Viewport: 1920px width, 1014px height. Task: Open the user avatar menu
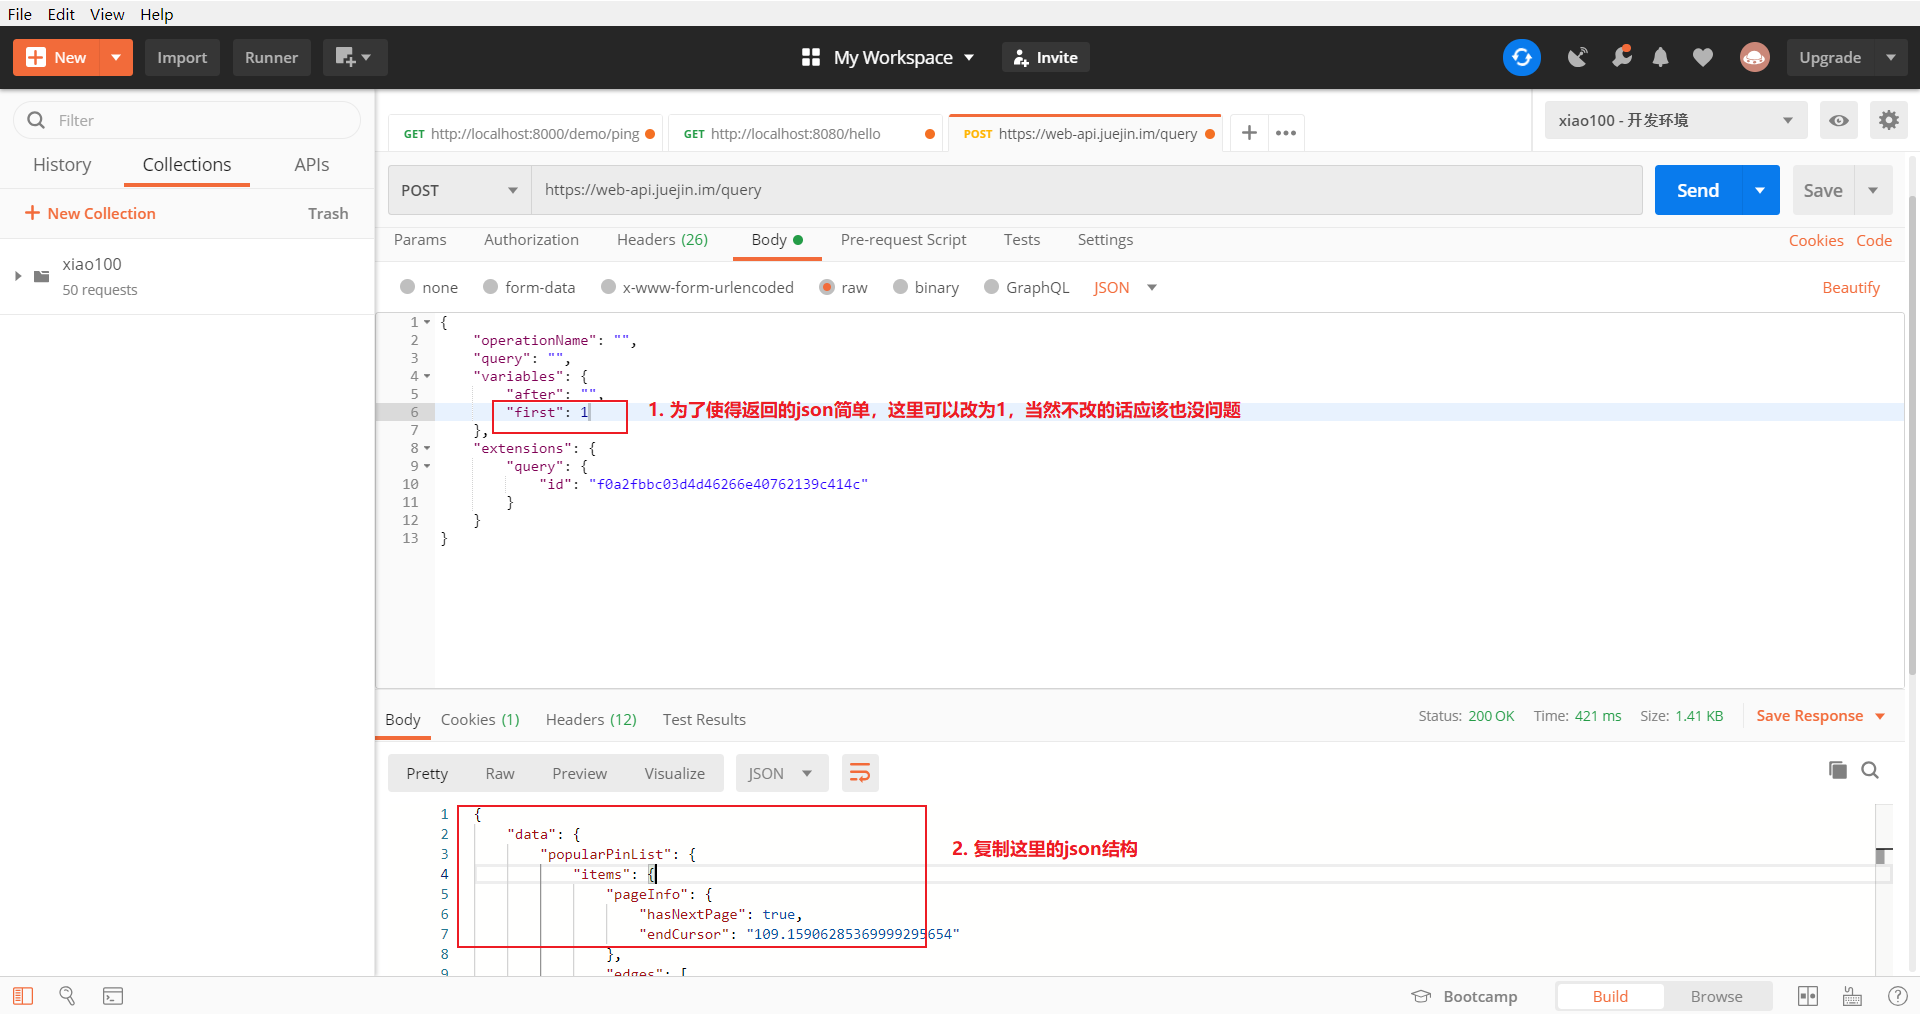[x=1754, y=57]
